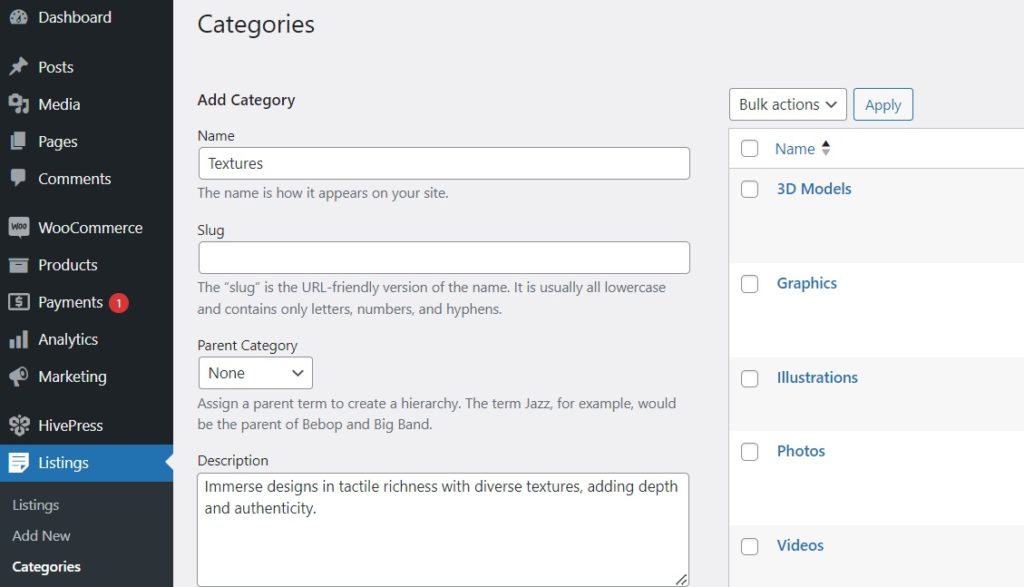
Task: Check the Videos category checkbox
Action: (749, 546)
